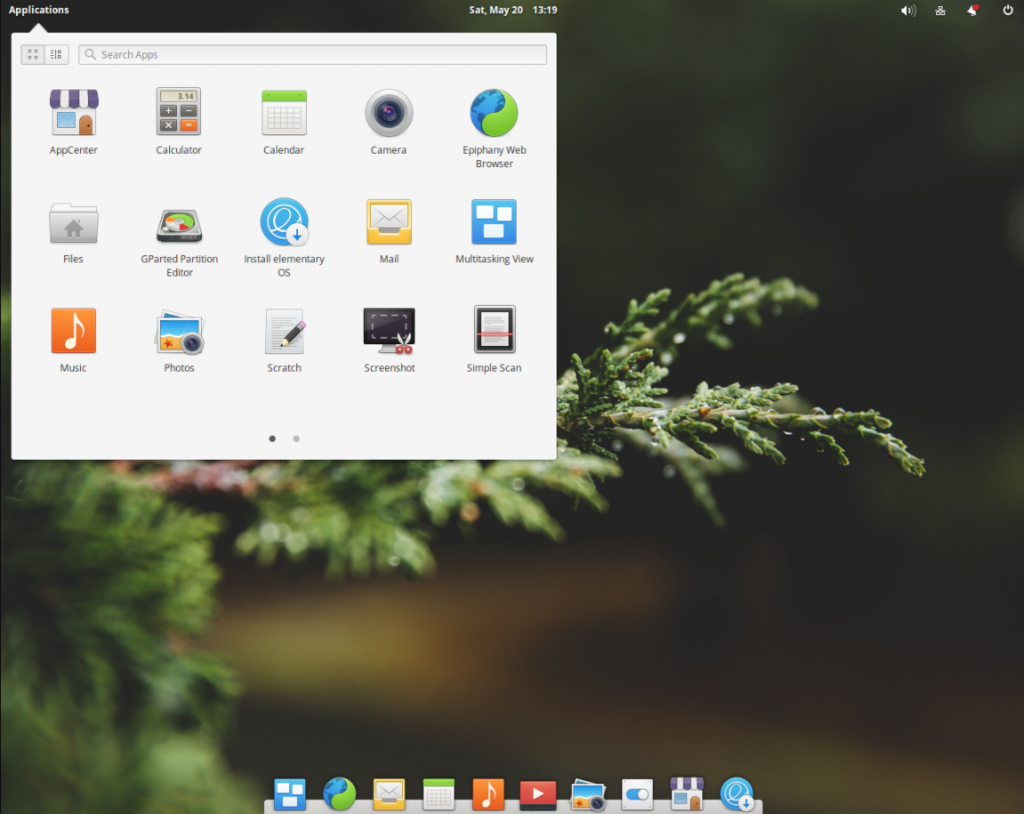Image resolution: width=1024 pixels, height=814 pixels.
Task: Expand the network indicator menu
Action: click(x=940, y=10)
